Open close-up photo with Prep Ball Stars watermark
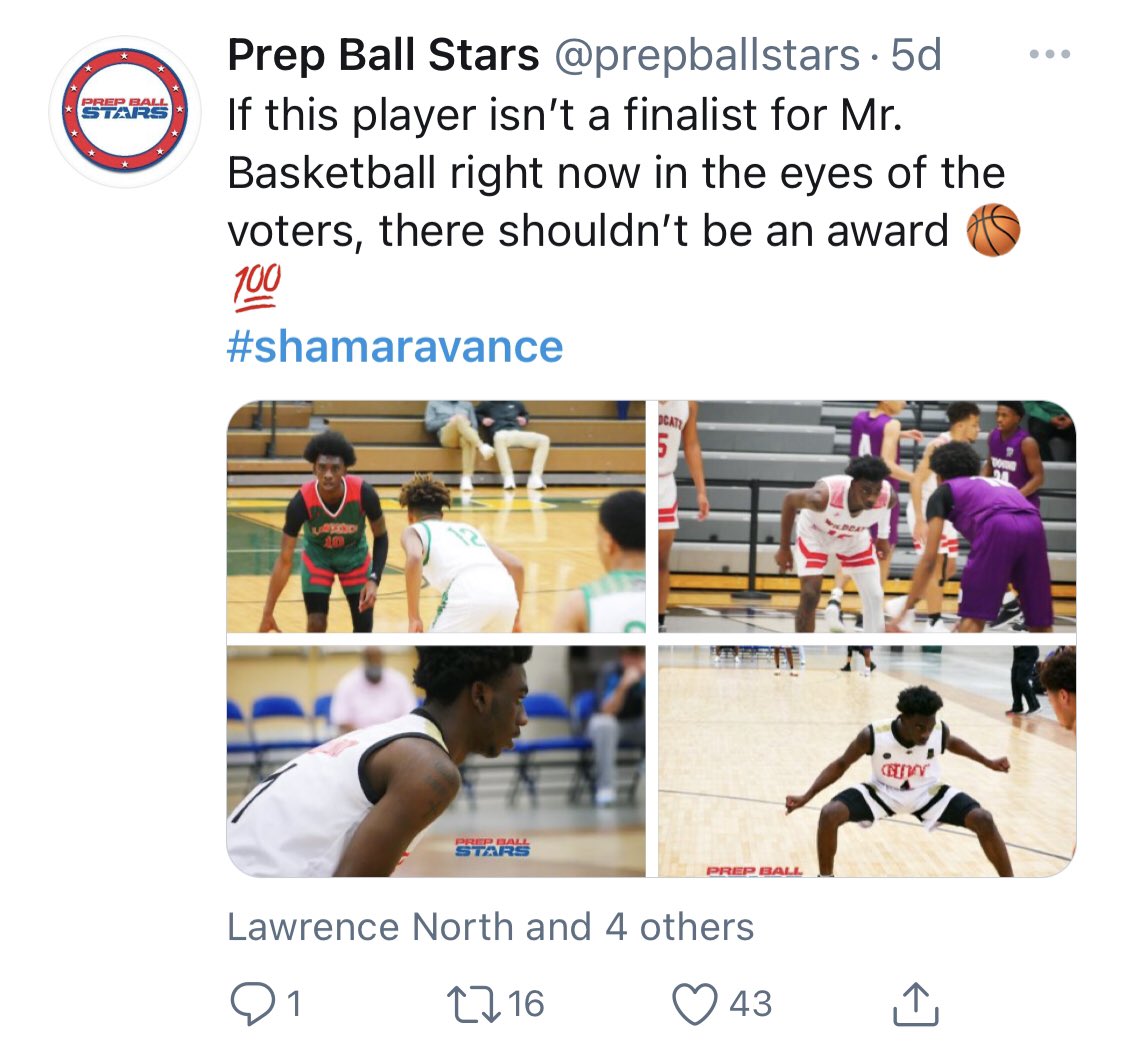 click(436, 761)
